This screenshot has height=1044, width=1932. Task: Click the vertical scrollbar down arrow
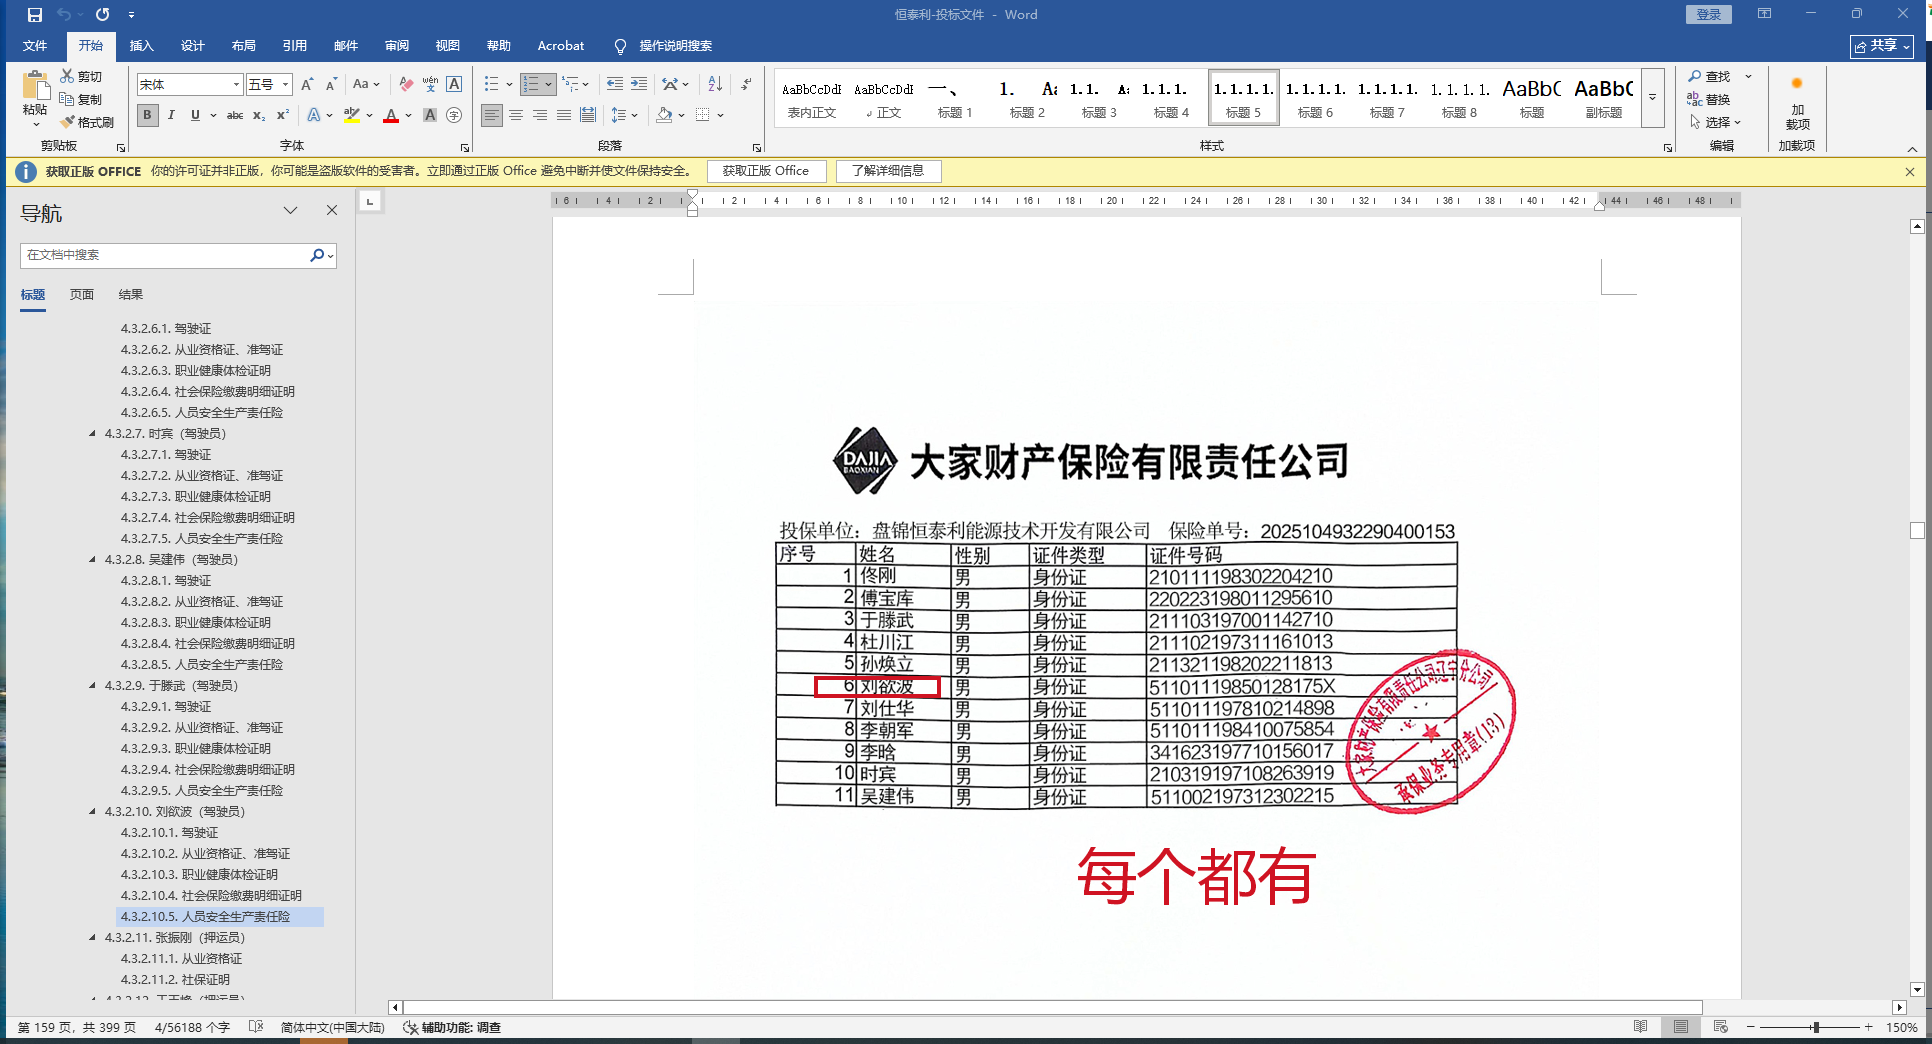pyautogui.click(x=1917, y=989)
